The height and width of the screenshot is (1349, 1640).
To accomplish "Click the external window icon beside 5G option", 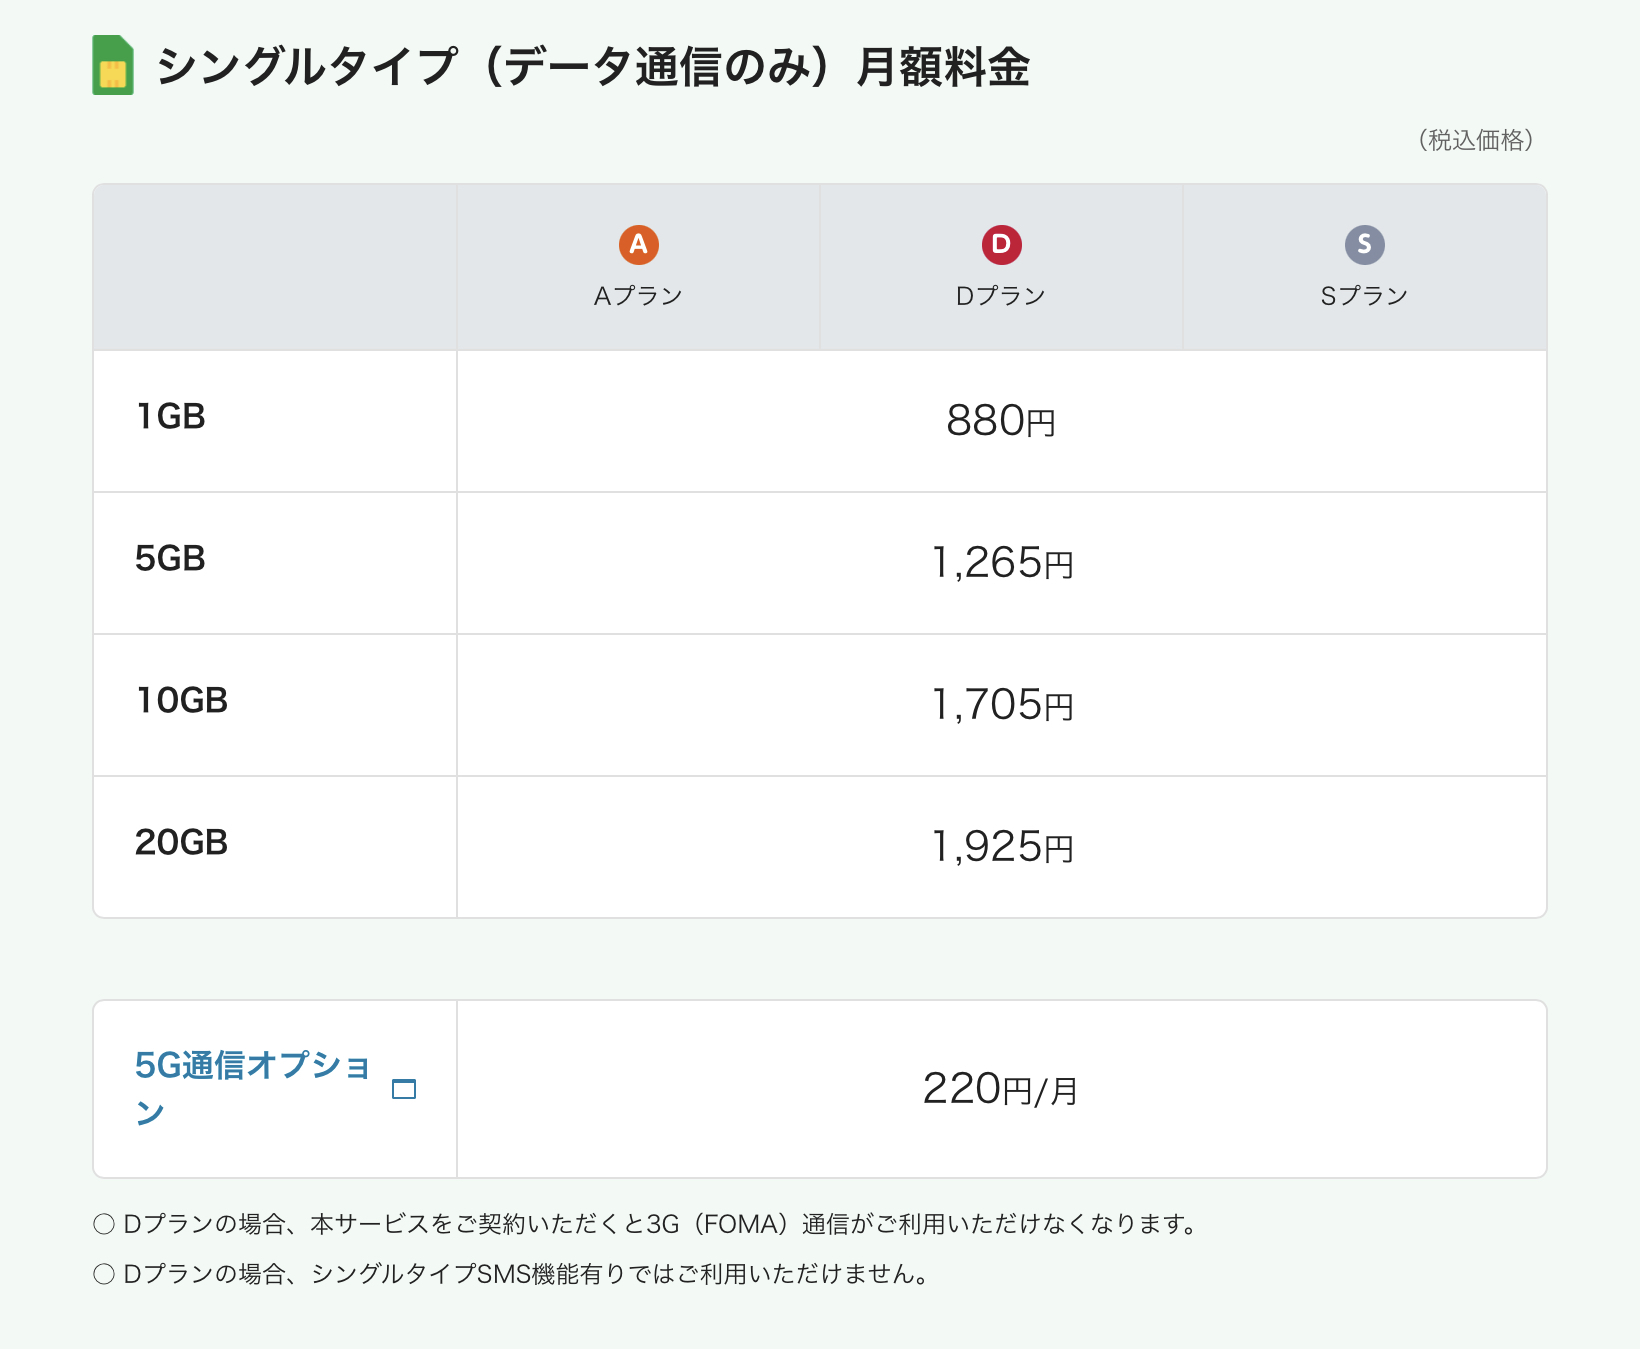I will [404, 1089].
